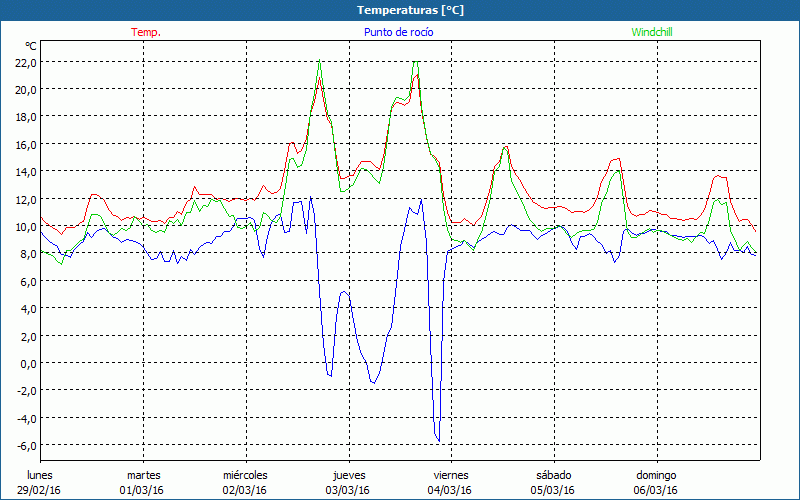
Task: Click the 16,0 y-axis value
Action: click(25, 144)
